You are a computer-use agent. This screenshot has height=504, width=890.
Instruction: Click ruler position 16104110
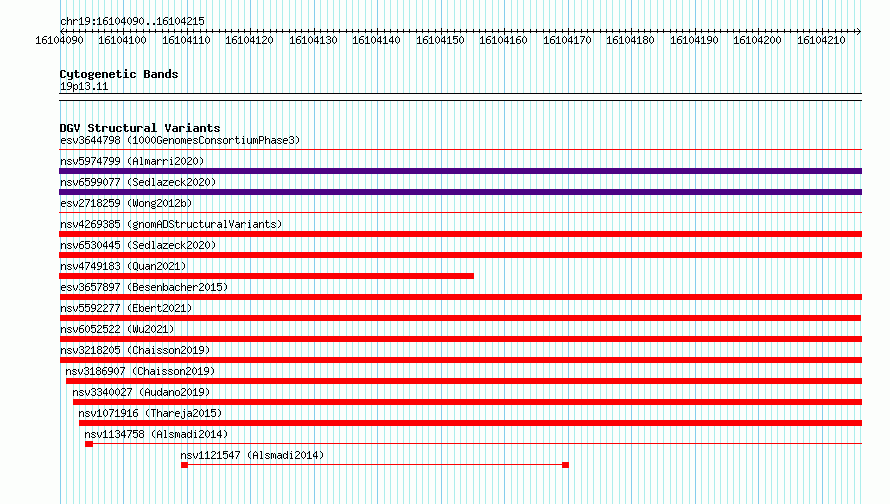pos(186,40)
